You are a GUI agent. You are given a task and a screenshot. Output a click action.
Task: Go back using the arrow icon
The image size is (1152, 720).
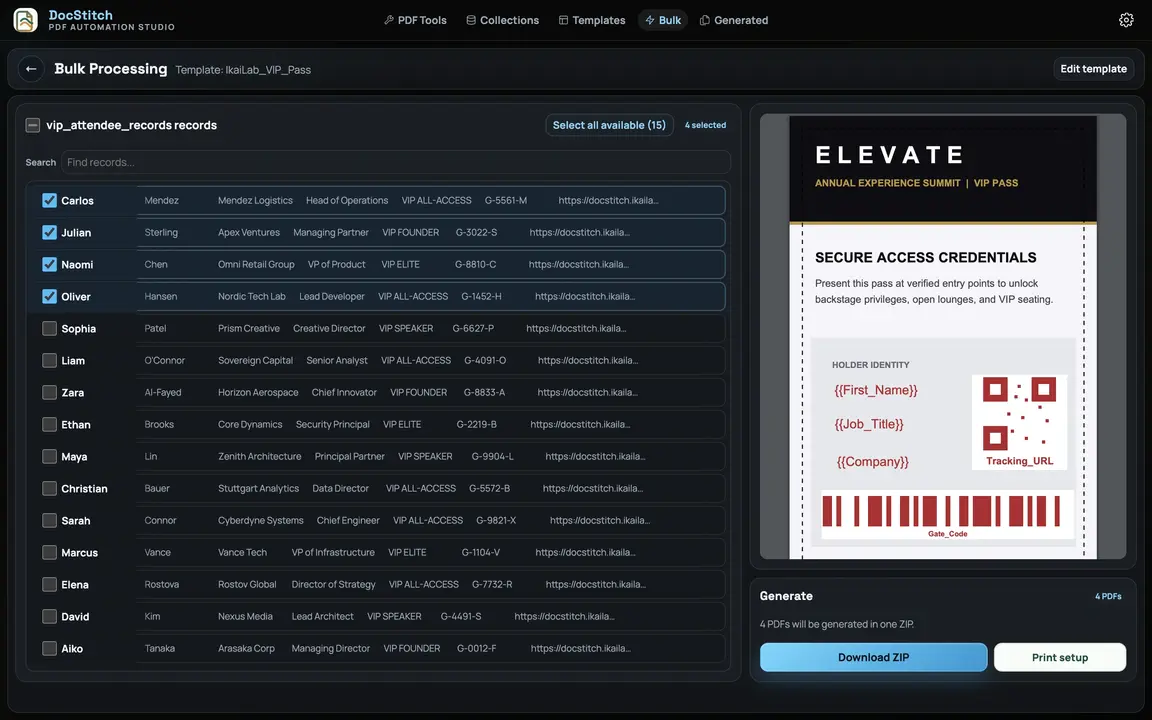(31, 69)
